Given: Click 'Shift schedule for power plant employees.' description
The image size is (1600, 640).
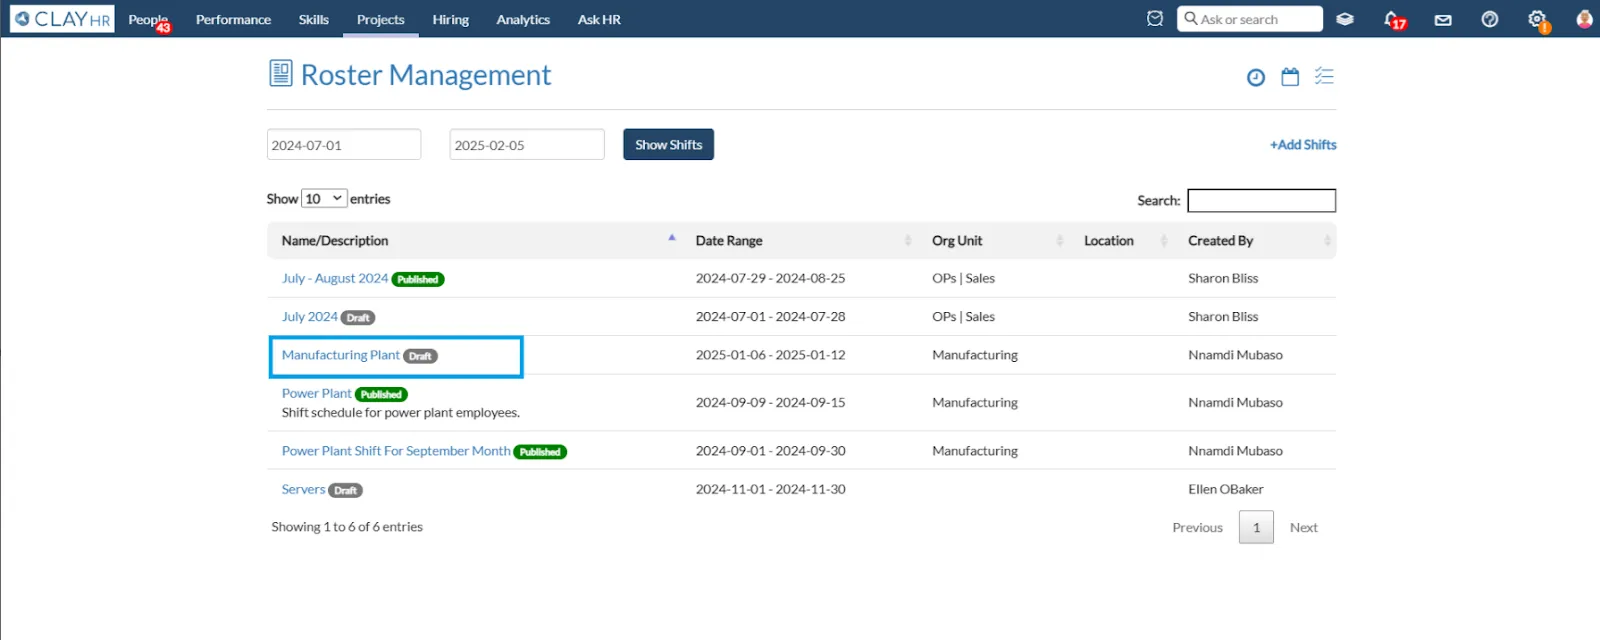Looking at the screenshot, I should 400,412.
